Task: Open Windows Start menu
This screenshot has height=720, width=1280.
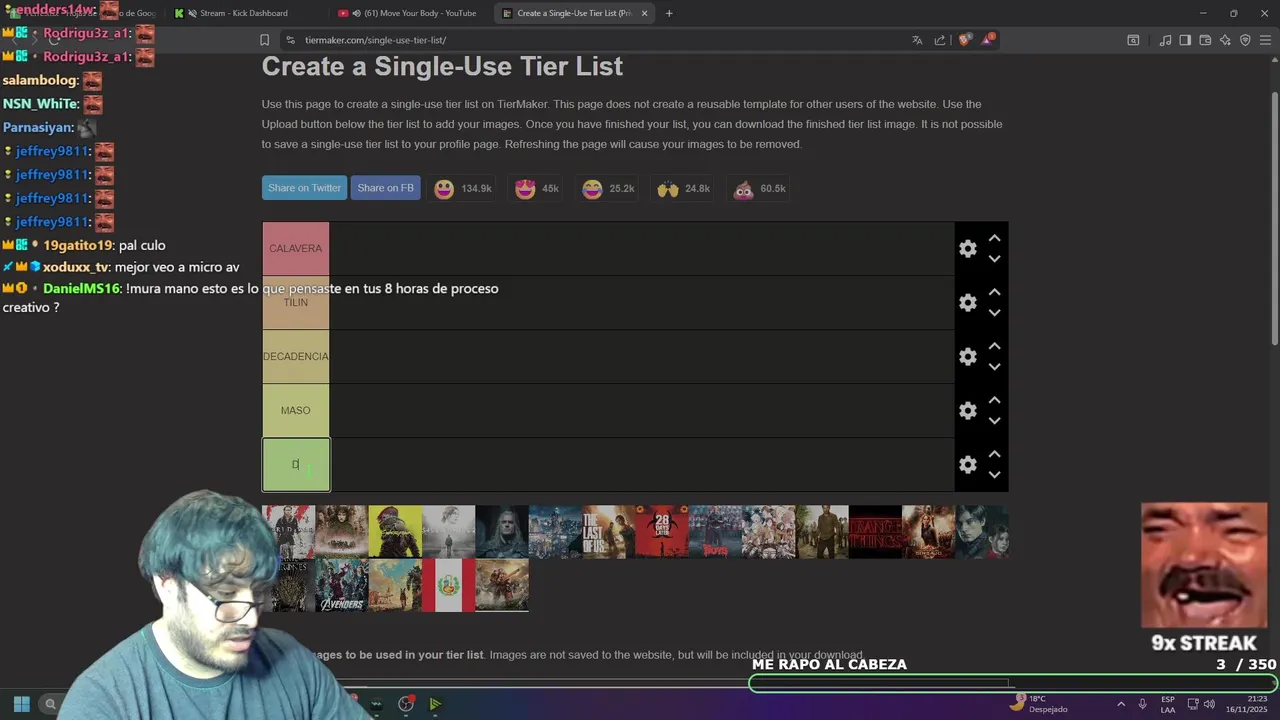Action: 21,704
